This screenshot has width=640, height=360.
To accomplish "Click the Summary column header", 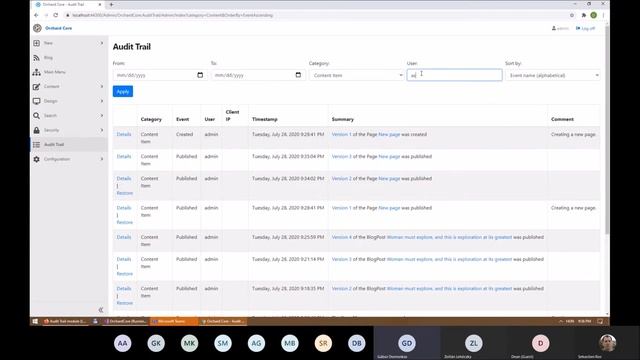I will click(x=343, y=119).
